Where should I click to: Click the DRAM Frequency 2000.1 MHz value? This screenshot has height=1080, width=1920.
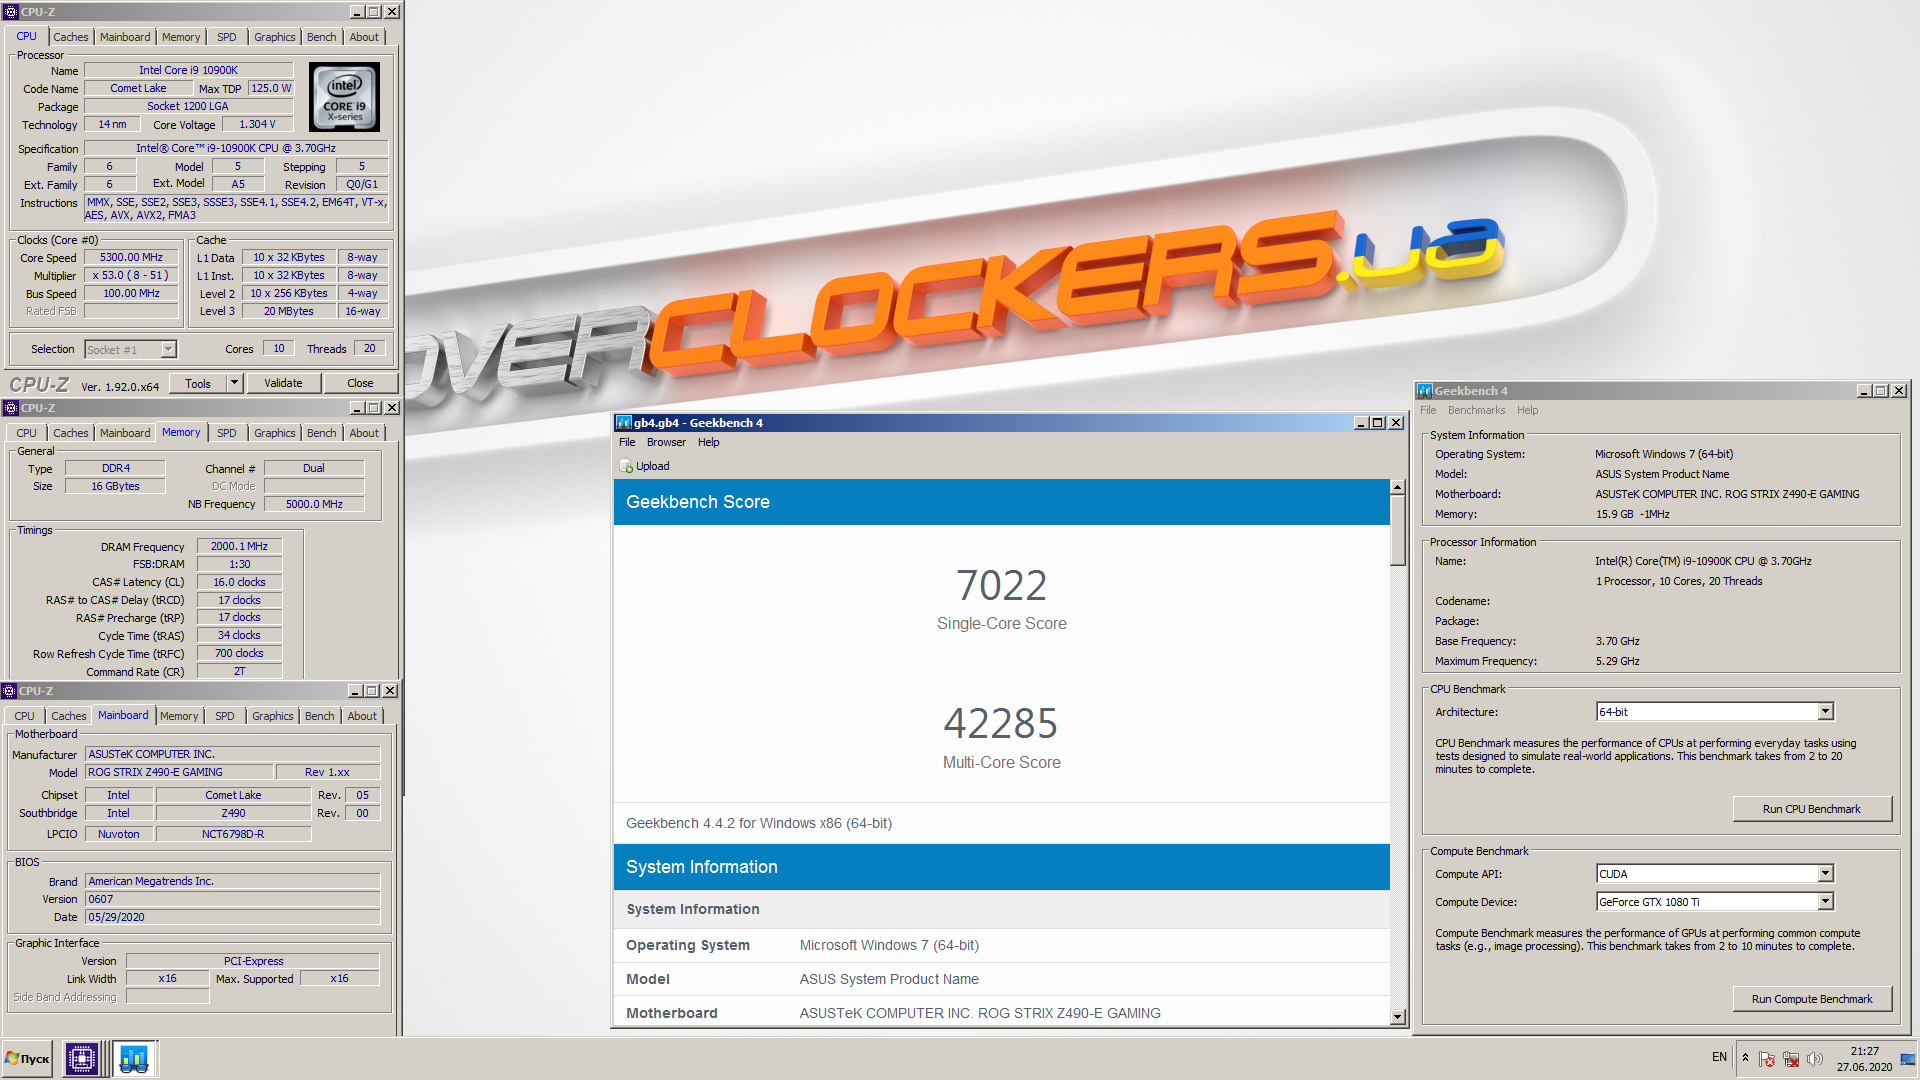239,546
